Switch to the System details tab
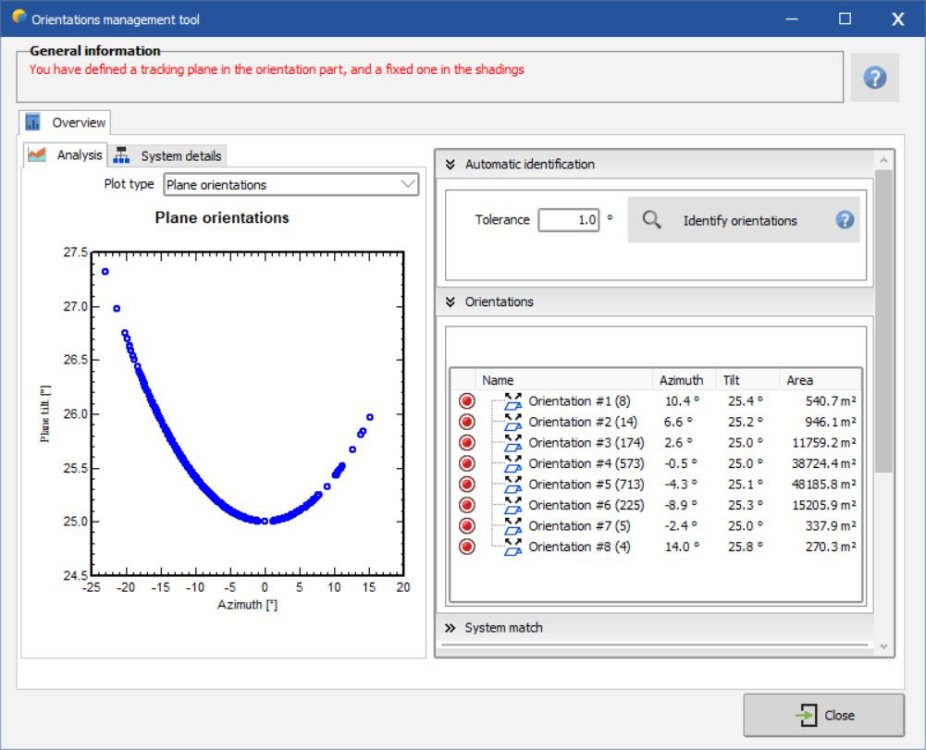Viewport: 926px width, 750px height. click(169, 156)
